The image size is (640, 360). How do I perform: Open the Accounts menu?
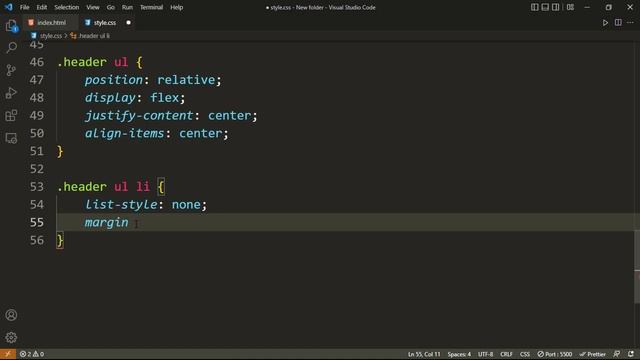coord(11,315)
